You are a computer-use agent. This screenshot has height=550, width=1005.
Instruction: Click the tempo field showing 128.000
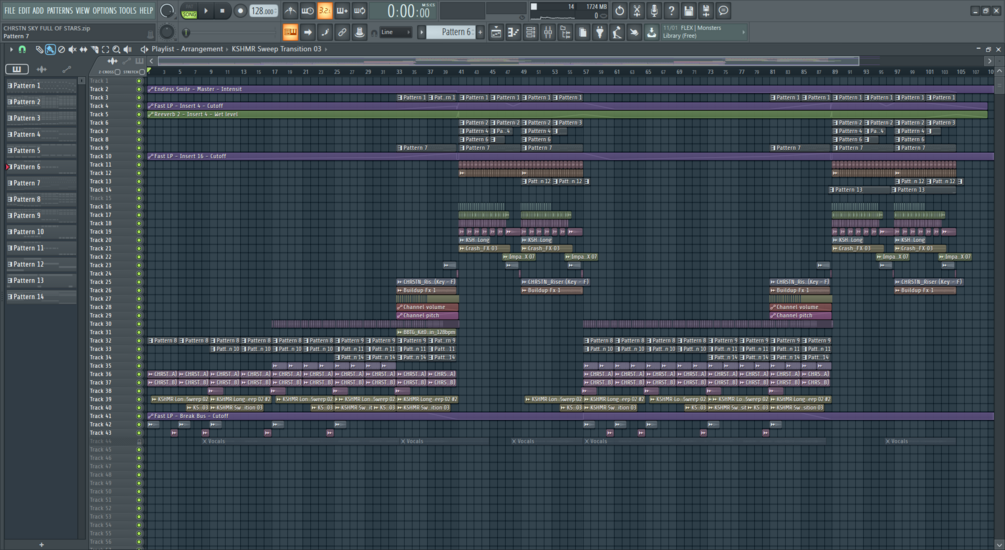tap(263, 11)
